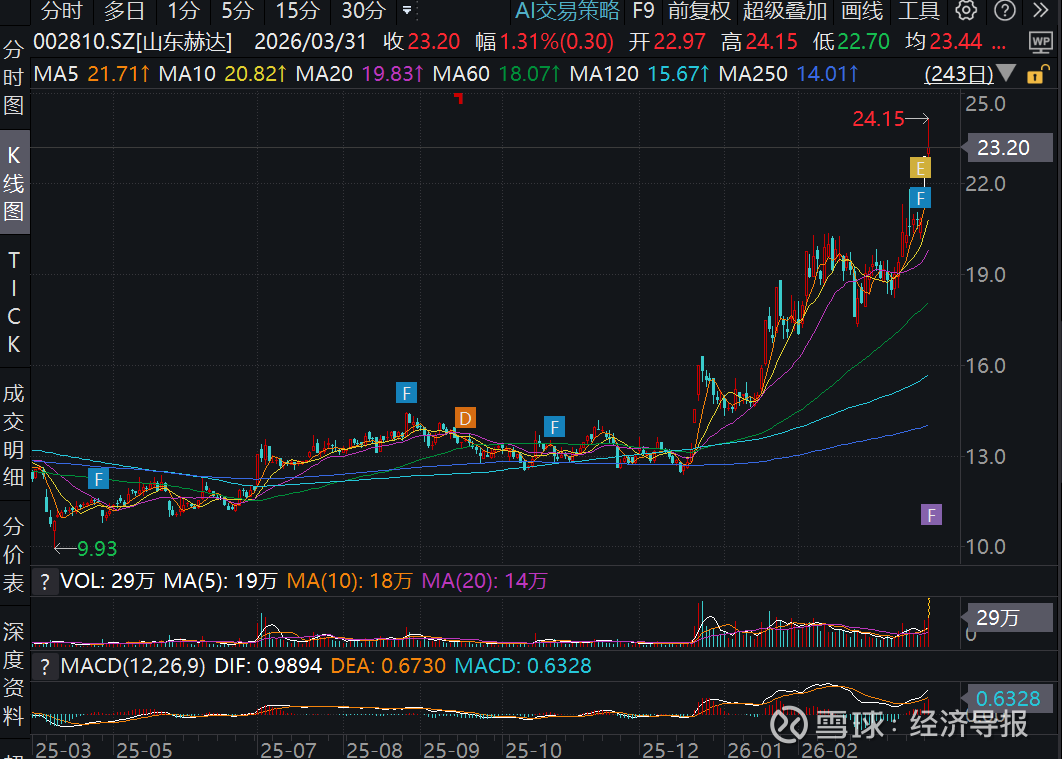Click the DEA: 0.6730 value

(x=388, y=666)
